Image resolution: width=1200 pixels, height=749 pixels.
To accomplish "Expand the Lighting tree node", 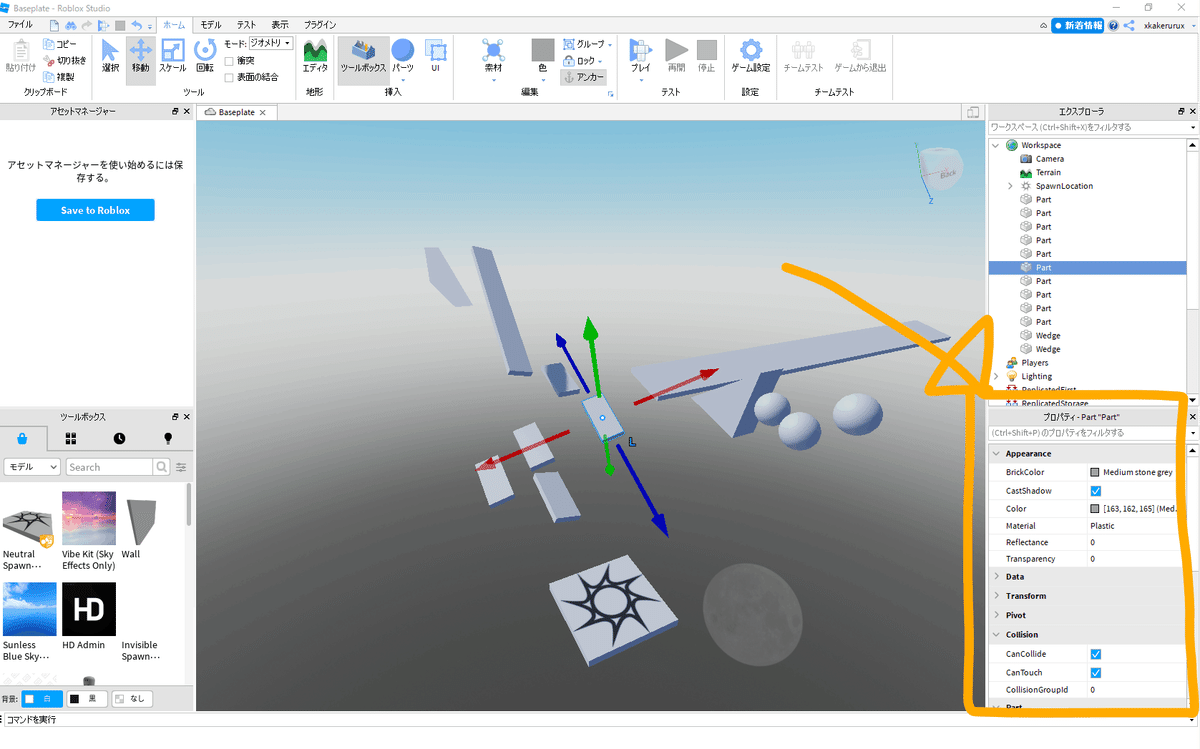I will (996, 376).
